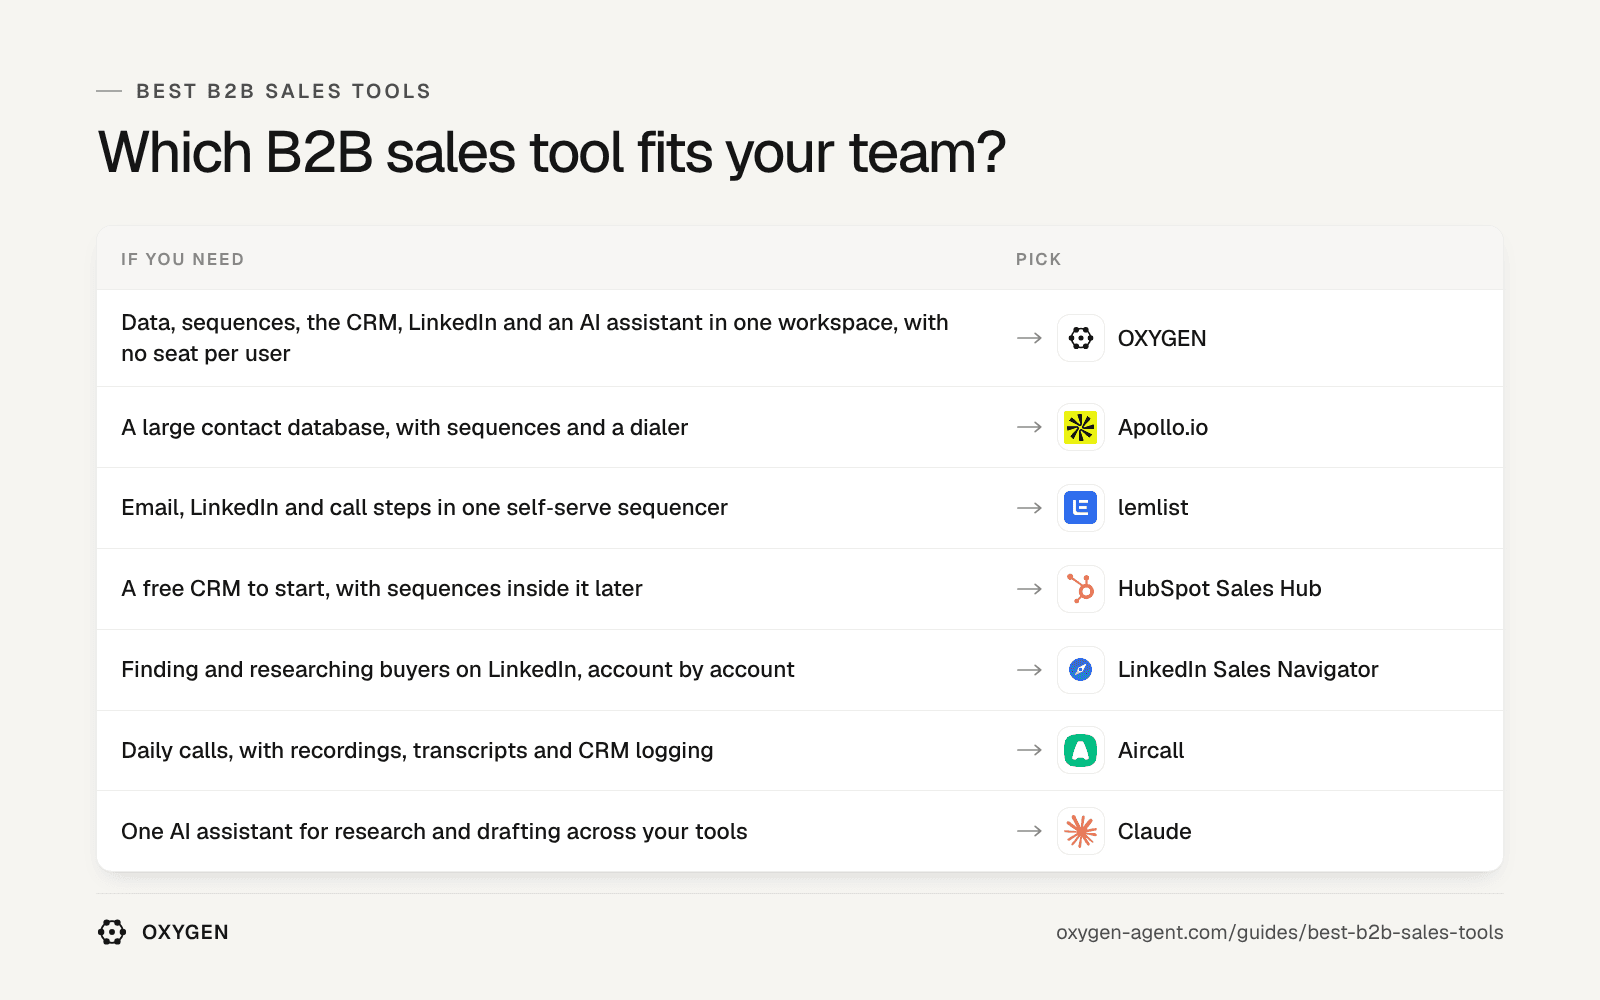Click the 'Apollo.io' pick name
This screenshot has width=1600, height=1000.
[1163, 427]
